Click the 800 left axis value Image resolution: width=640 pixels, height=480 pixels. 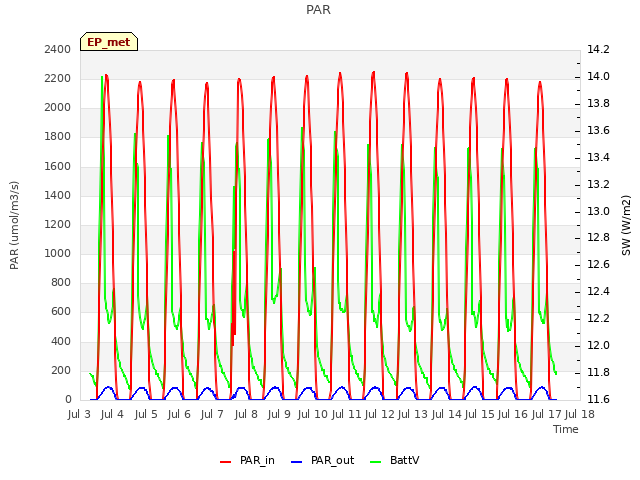[x=61, y=282]
